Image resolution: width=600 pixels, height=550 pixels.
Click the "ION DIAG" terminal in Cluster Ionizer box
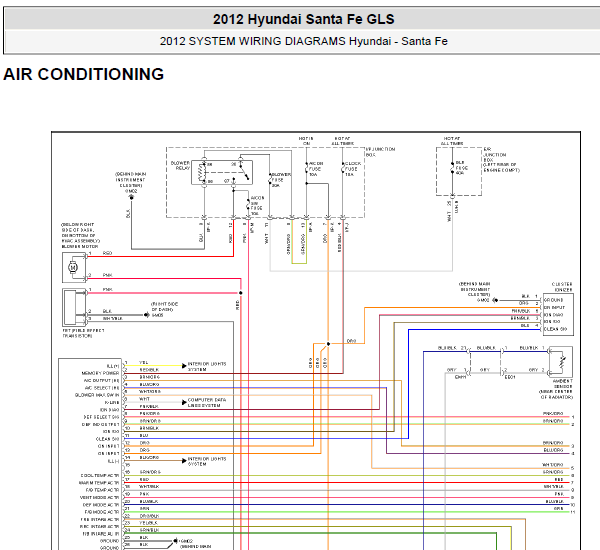pyautogui.click(x=554, y=315)
